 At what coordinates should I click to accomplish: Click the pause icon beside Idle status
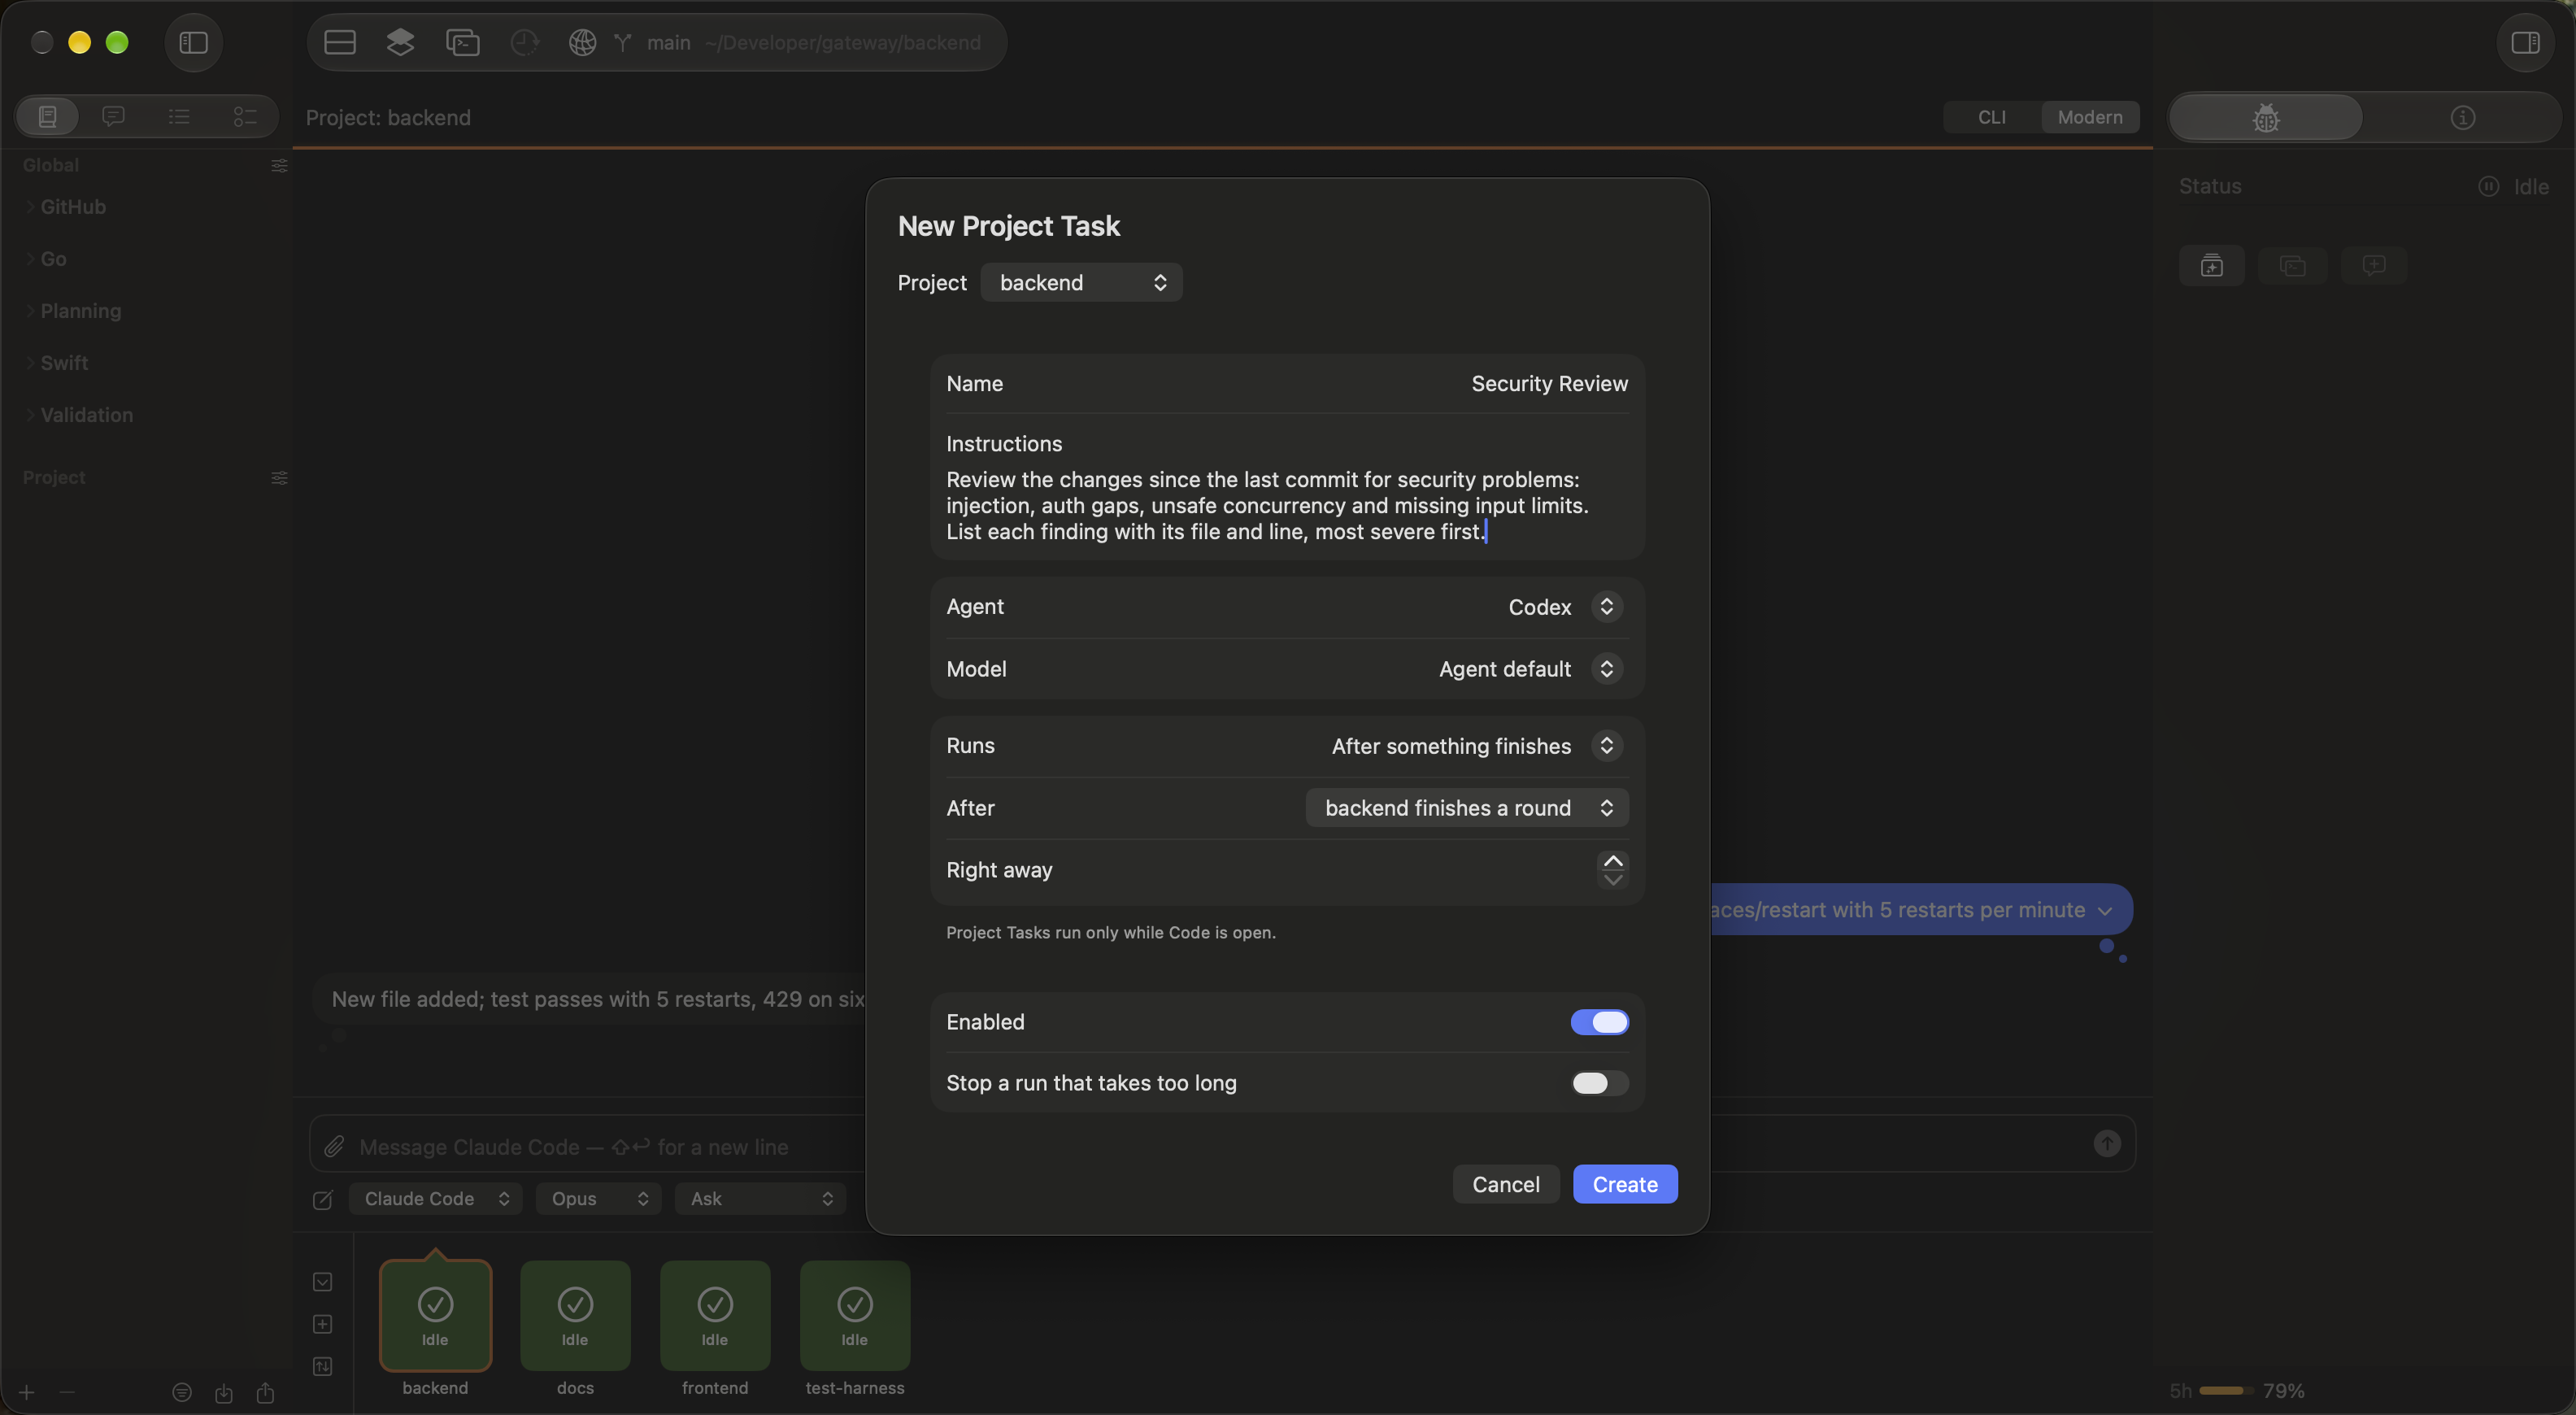point(2488,187)
